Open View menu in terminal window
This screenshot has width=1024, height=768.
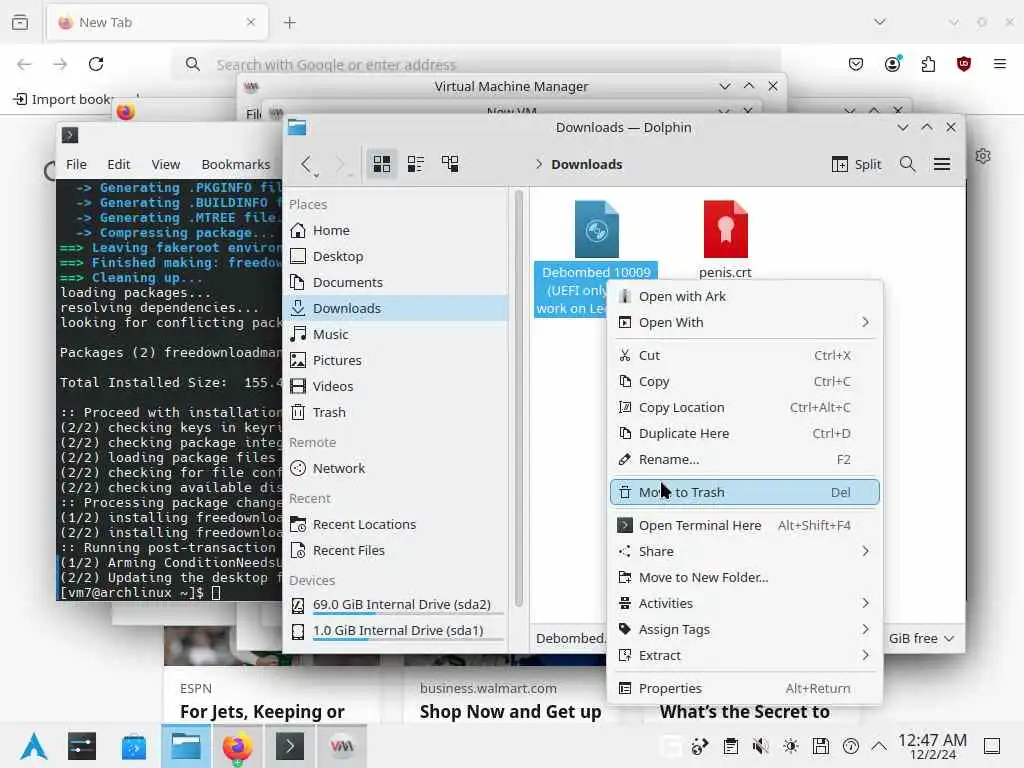click(x=166, y=165)
